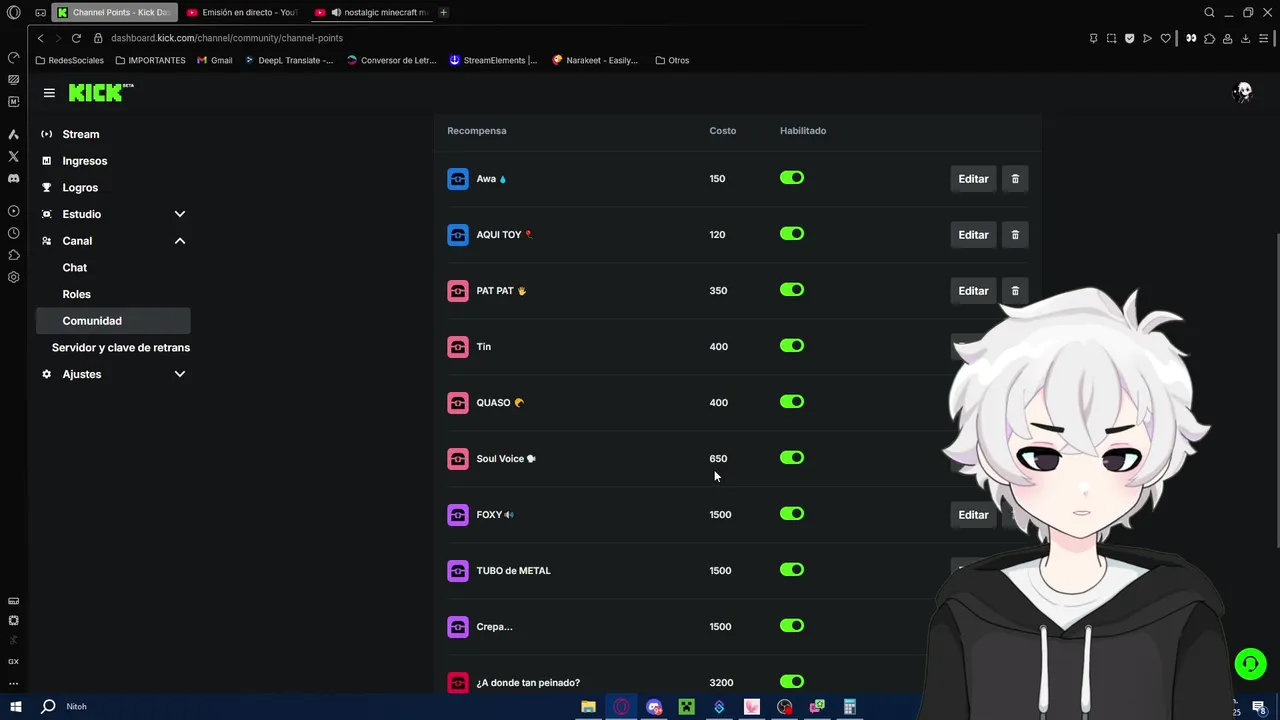1280x720 pixels.
Task: Expand the Ajustes section chevron
Action: [180, 374]
